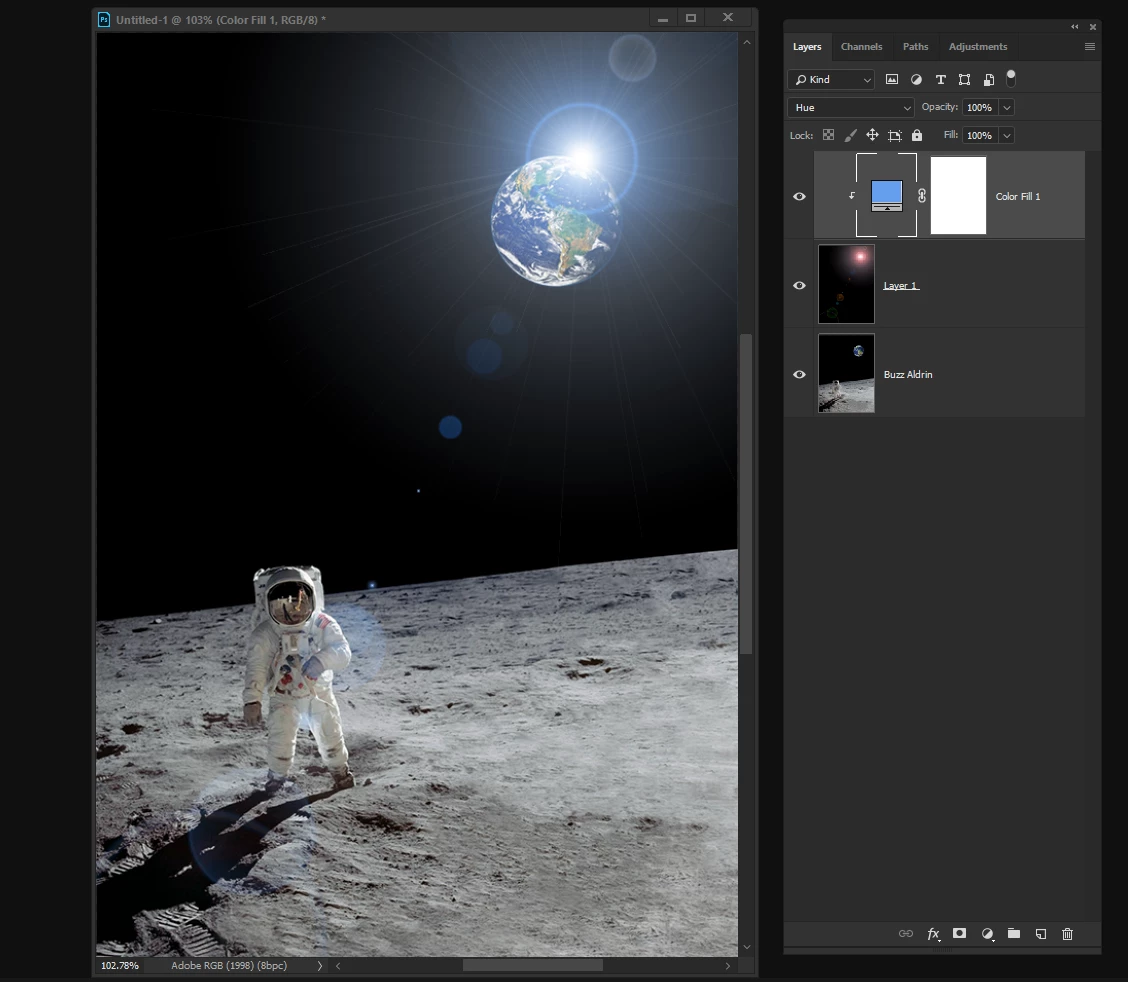1128x982 pixels.
Task: Hide Layer 1 visibility eye
Action: pos(799,286)
